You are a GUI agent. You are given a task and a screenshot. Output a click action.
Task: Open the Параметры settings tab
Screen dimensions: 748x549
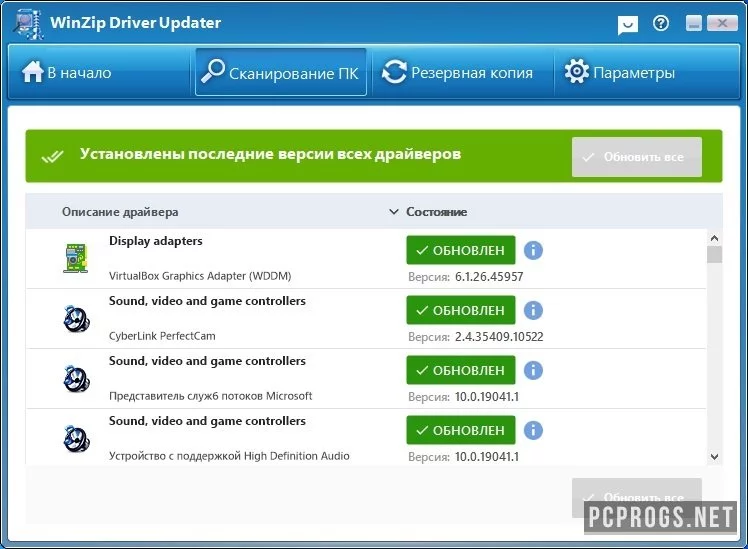646,73
